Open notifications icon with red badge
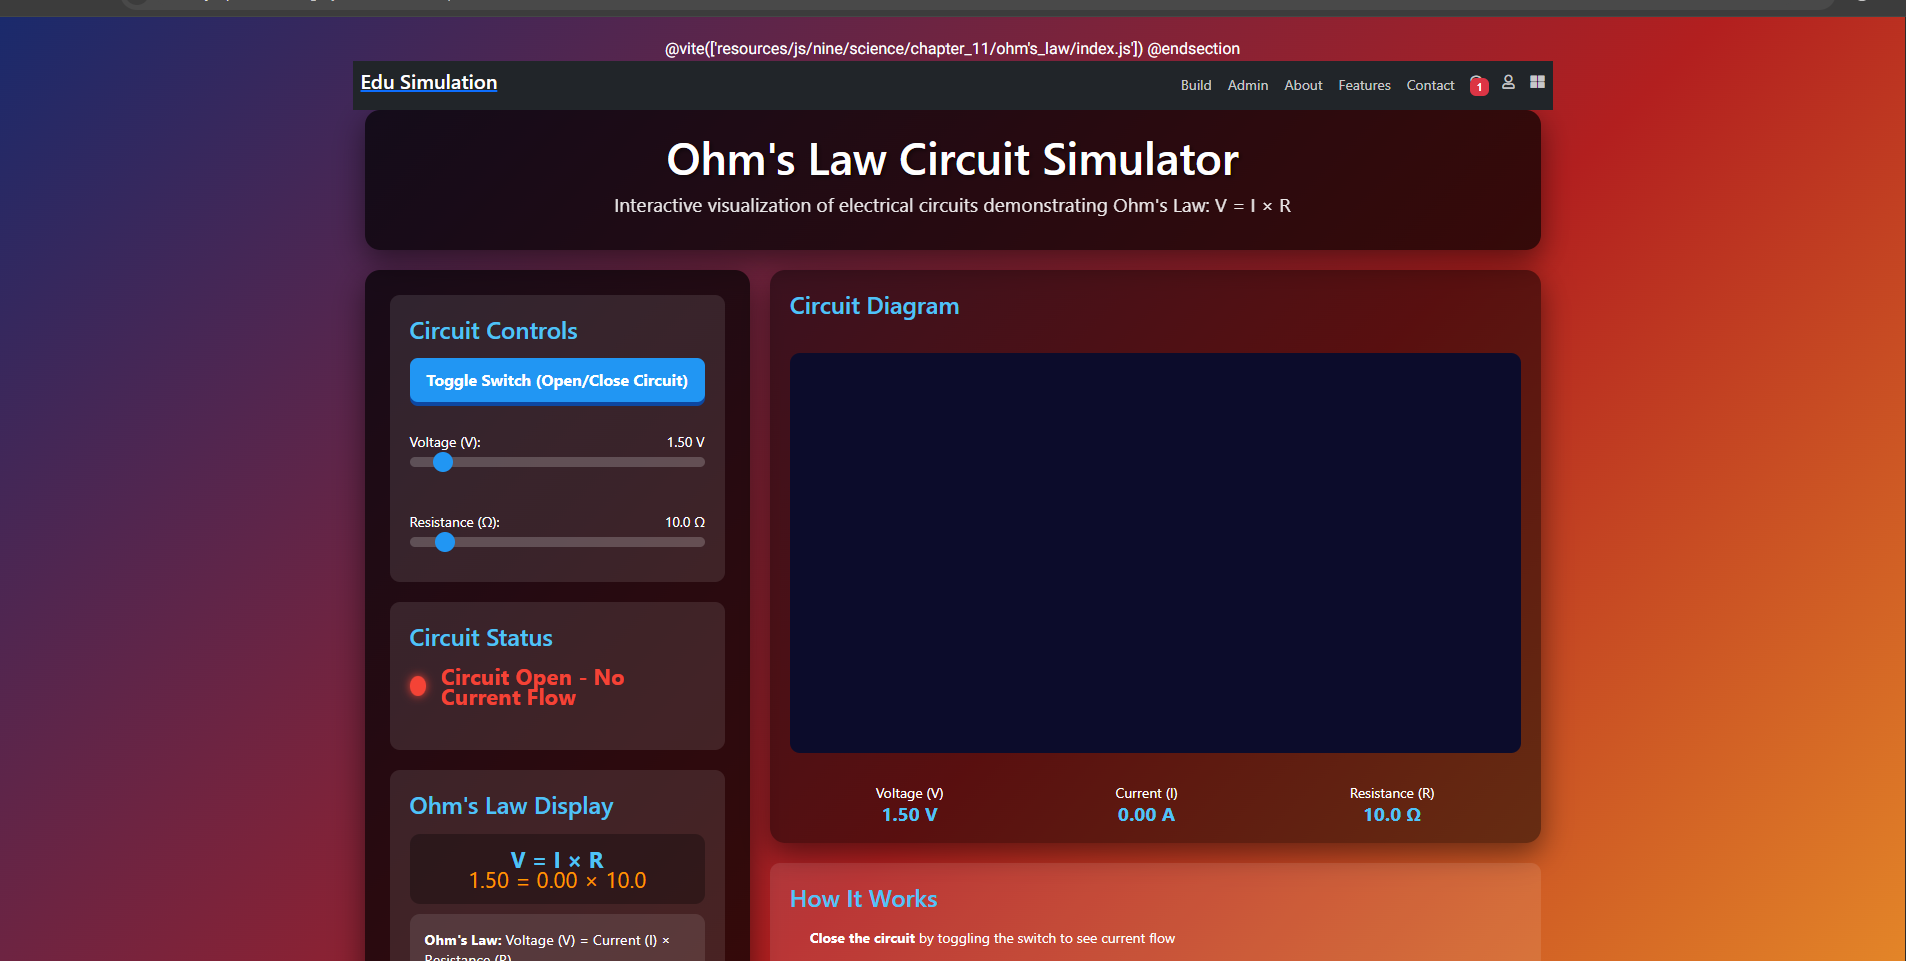 click(x=1479, y=86)
